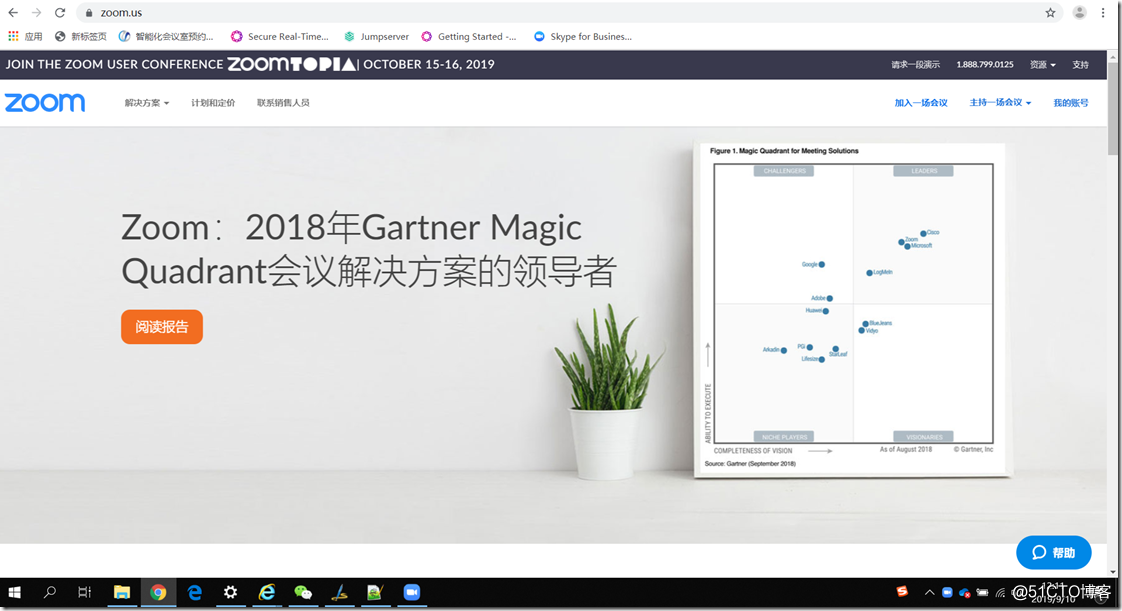Open the Zoom app on taskbar

pos(411,592)
